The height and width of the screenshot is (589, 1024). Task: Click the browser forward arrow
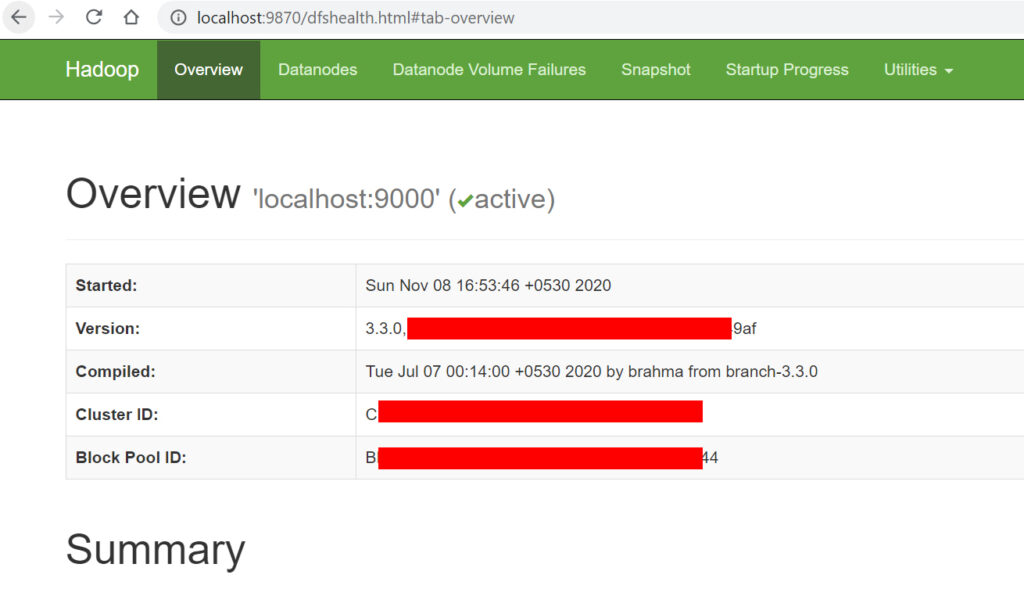point(56,17)
